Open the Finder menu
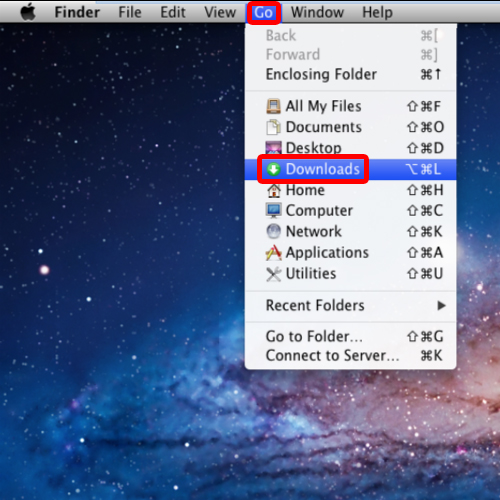 coord(77,12)
